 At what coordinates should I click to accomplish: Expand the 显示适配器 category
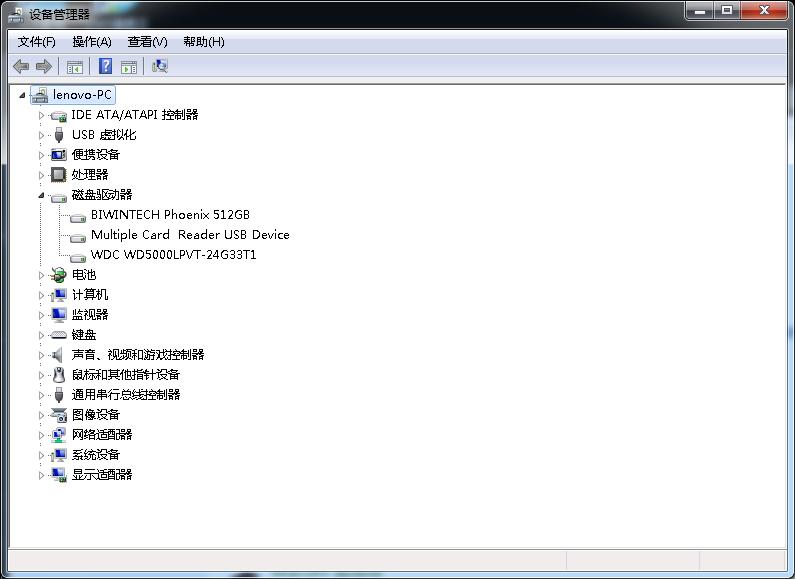pyautogui.click(x=42, y=475)
